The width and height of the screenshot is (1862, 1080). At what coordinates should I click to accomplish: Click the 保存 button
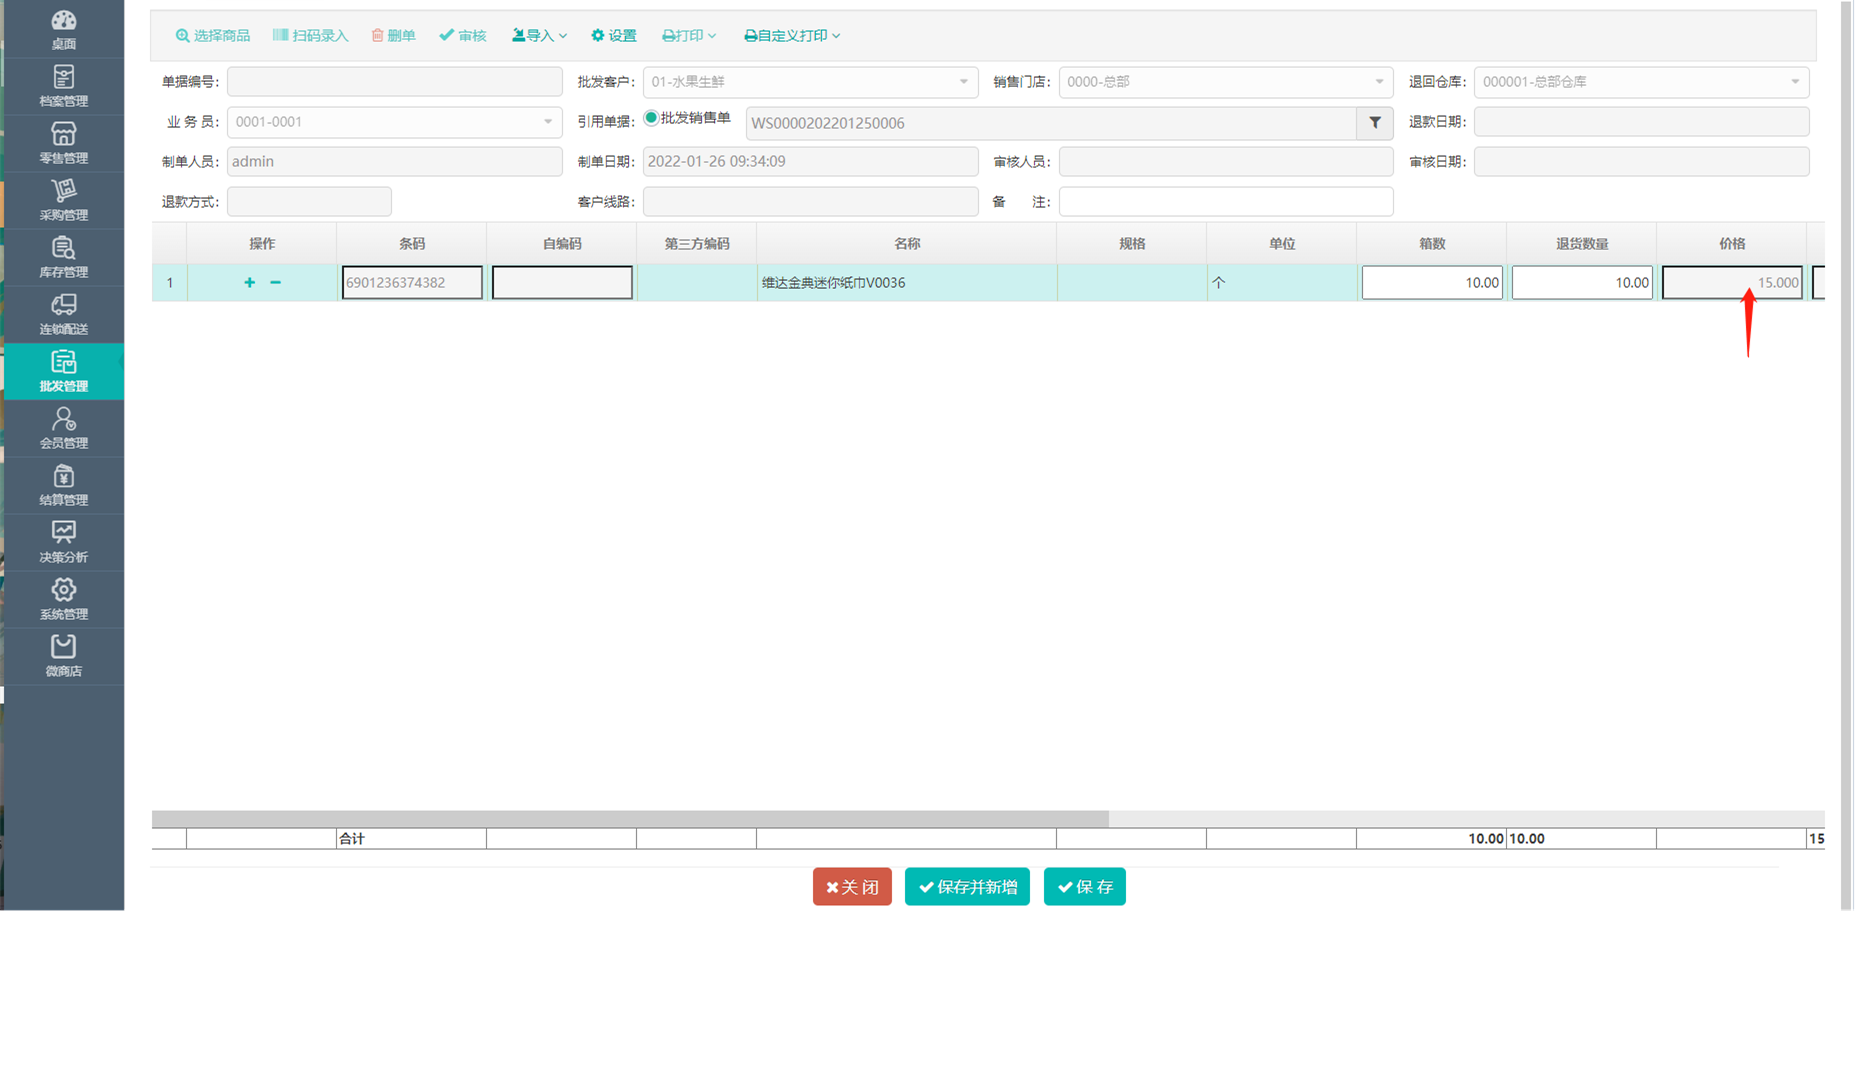(x=1085, y=887)
